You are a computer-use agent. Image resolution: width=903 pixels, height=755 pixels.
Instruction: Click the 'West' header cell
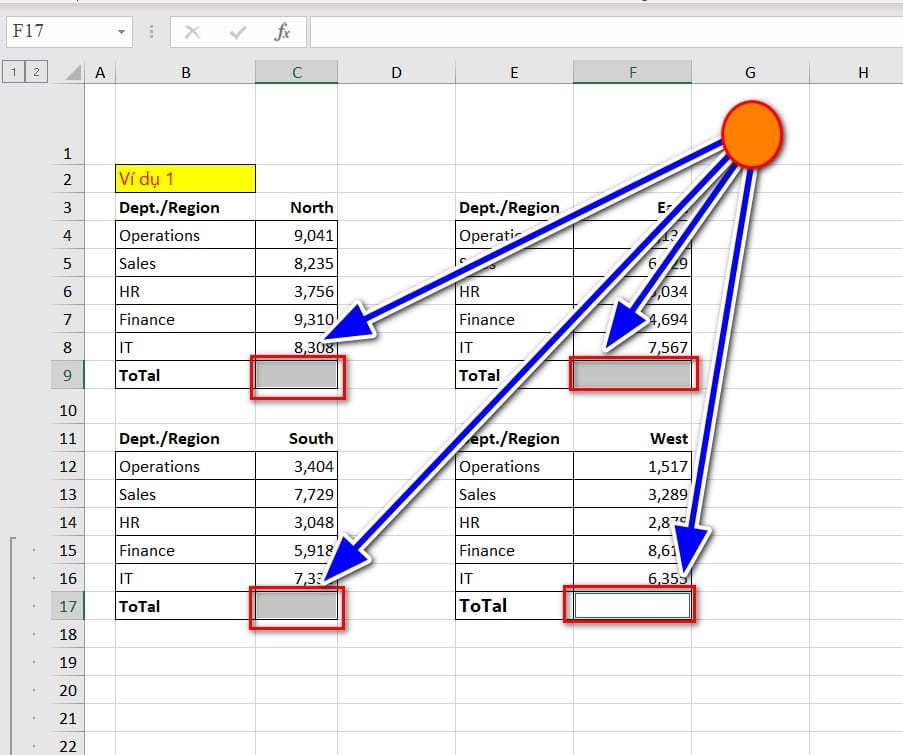632,438
